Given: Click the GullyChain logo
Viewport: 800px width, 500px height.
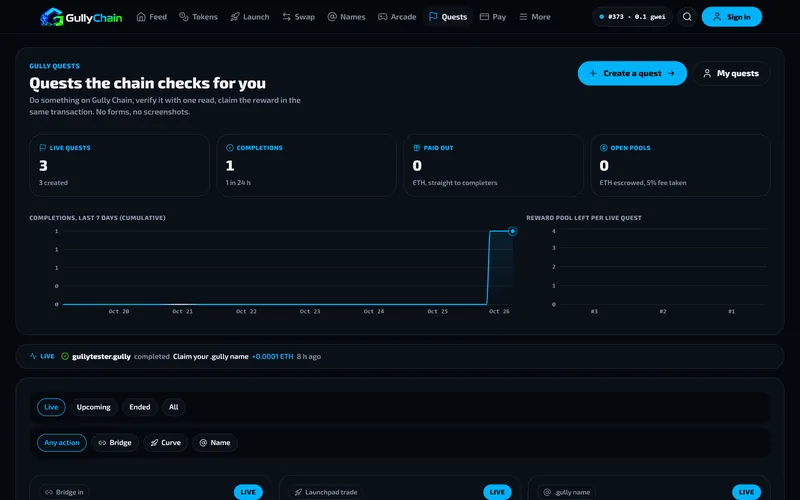Looking at the screenshot, I should (x=81, y=17).
